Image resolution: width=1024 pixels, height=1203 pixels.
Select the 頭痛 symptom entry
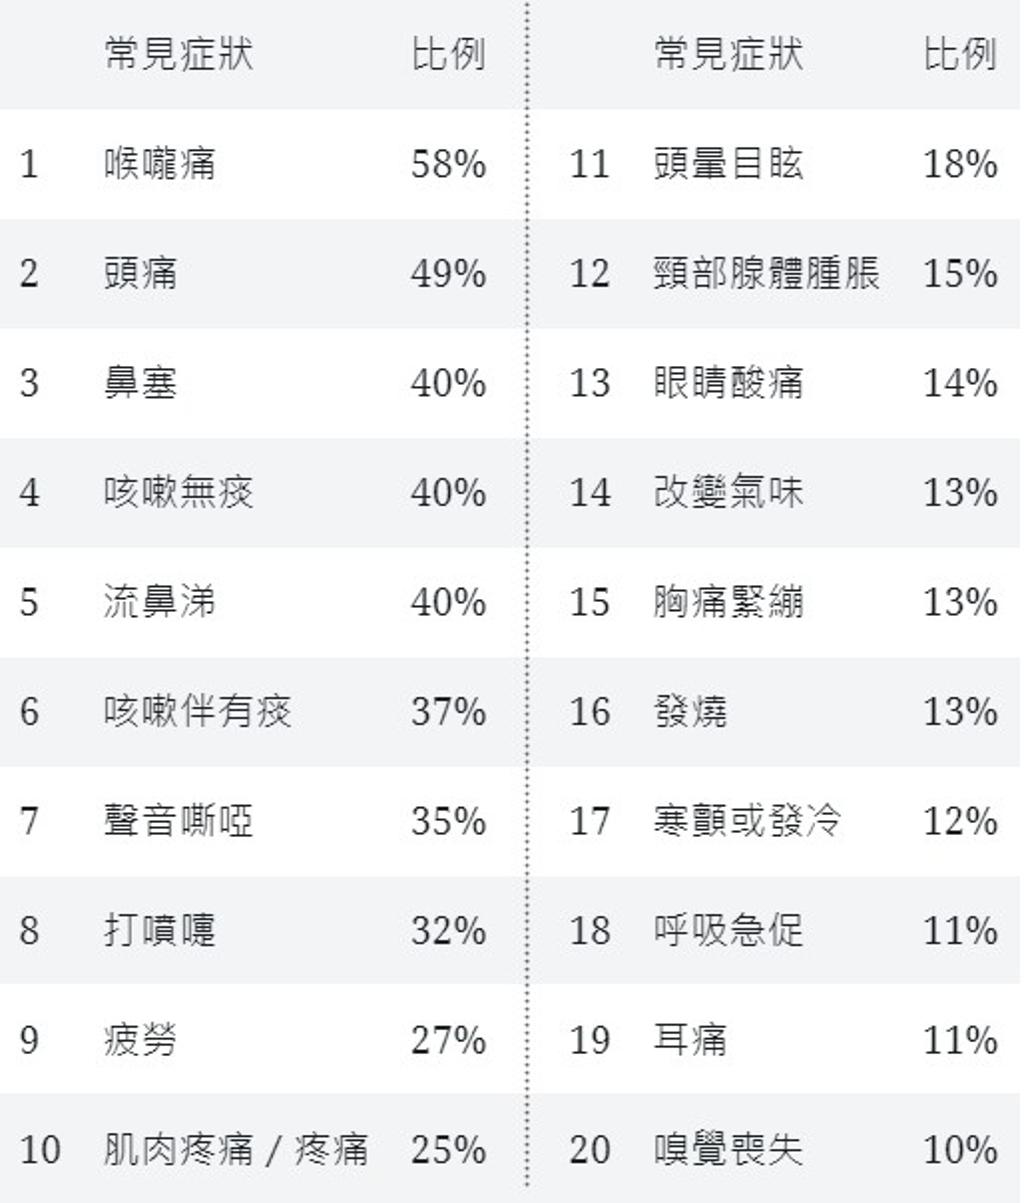(141, 273)
